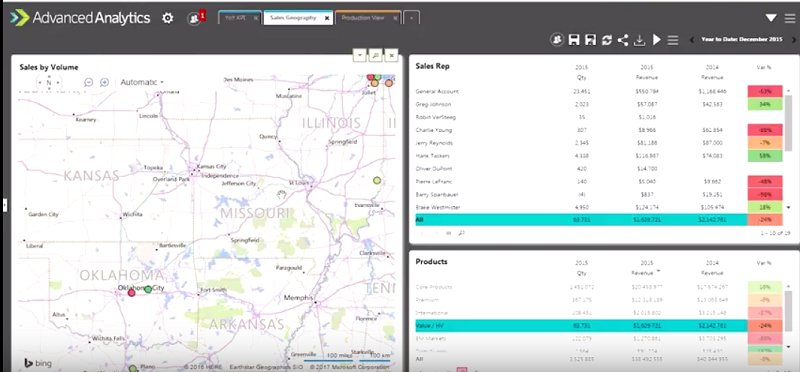The image size is (800, 372).
Task: Click the refresh icon in the top toolbar
Action: (607, 40)
